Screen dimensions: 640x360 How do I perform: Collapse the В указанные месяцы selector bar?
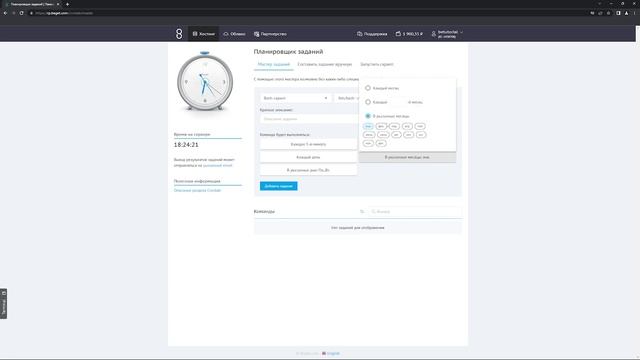407,157
